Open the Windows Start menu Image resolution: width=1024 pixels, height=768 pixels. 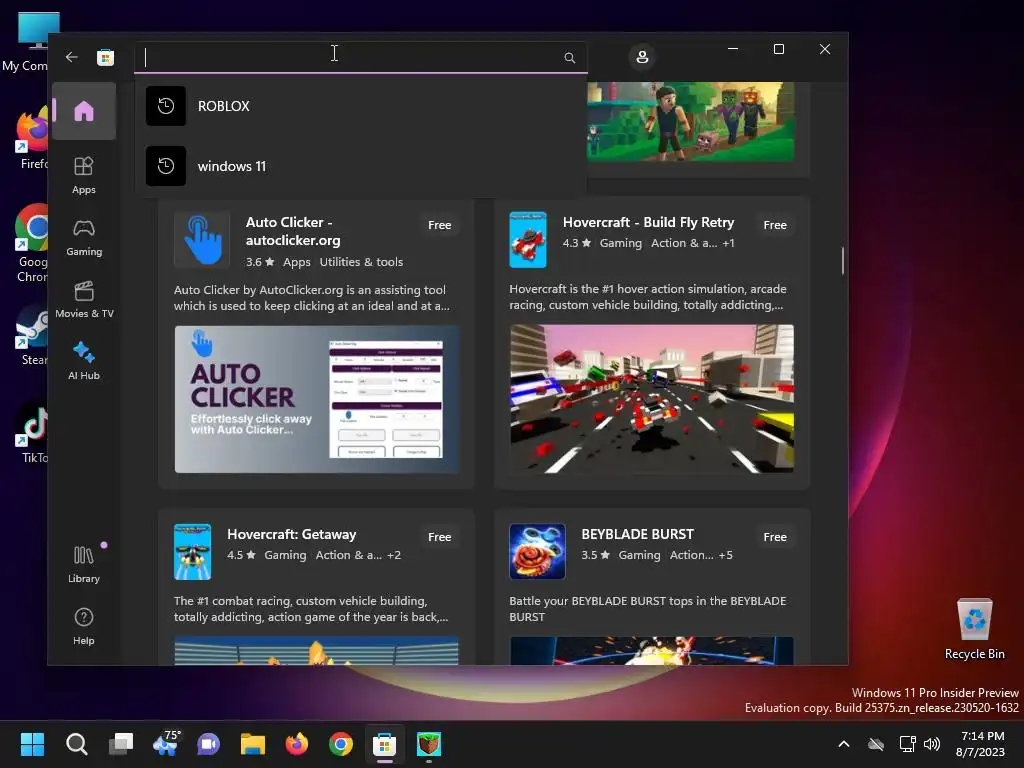[x=32, y=744]
